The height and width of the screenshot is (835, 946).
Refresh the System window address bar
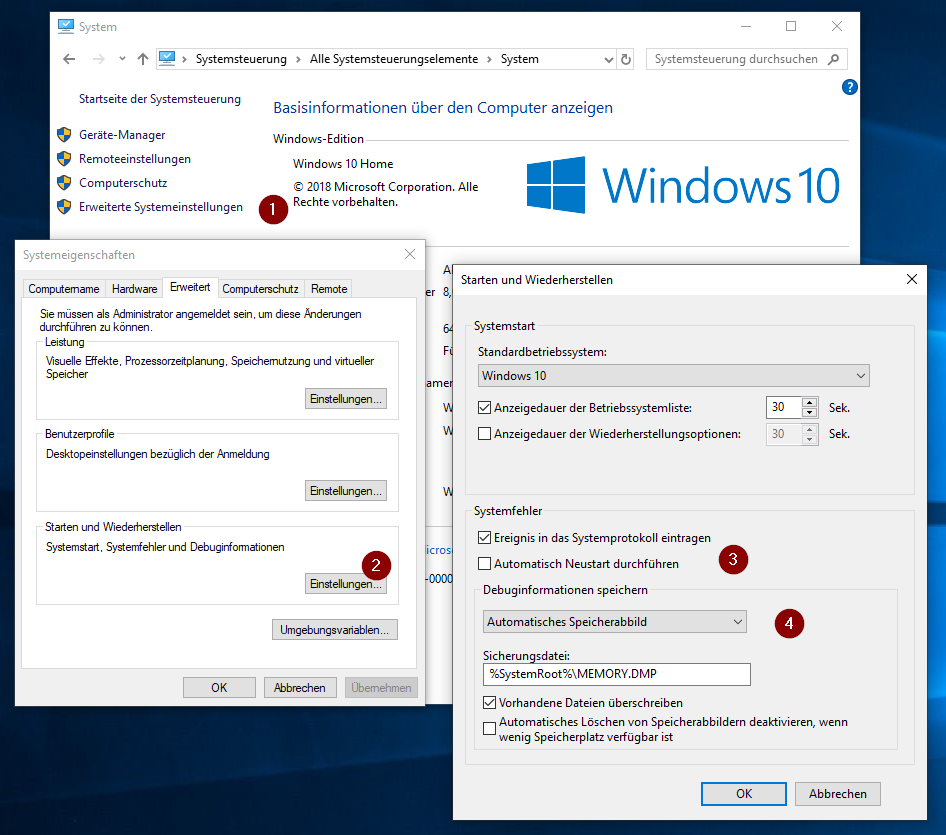point(626,60)
